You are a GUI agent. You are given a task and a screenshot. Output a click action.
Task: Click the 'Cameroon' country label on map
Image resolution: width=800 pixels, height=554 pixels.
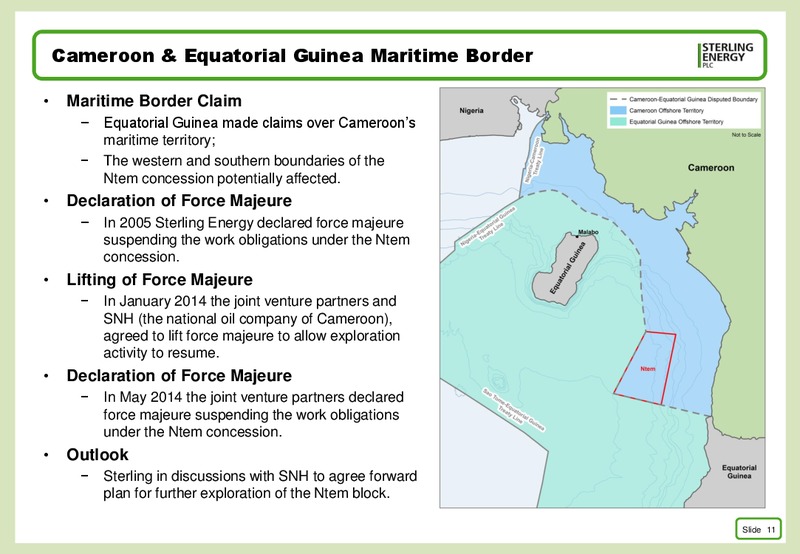711,168
